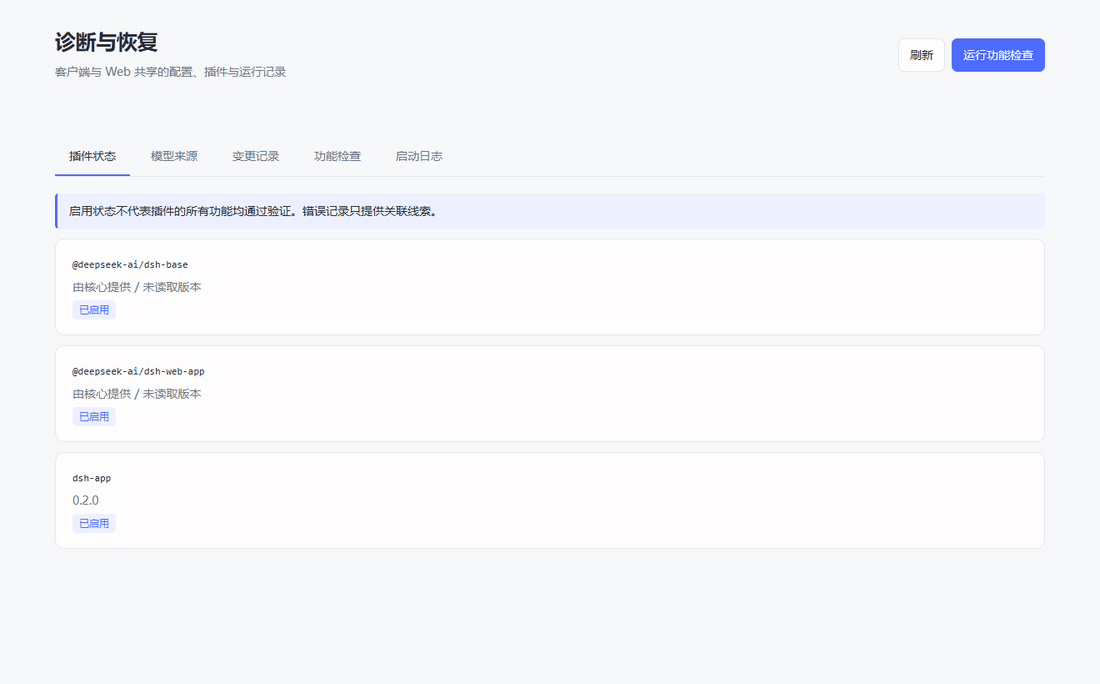Switch to the 模型来源 tab

[x=174, y=156]
